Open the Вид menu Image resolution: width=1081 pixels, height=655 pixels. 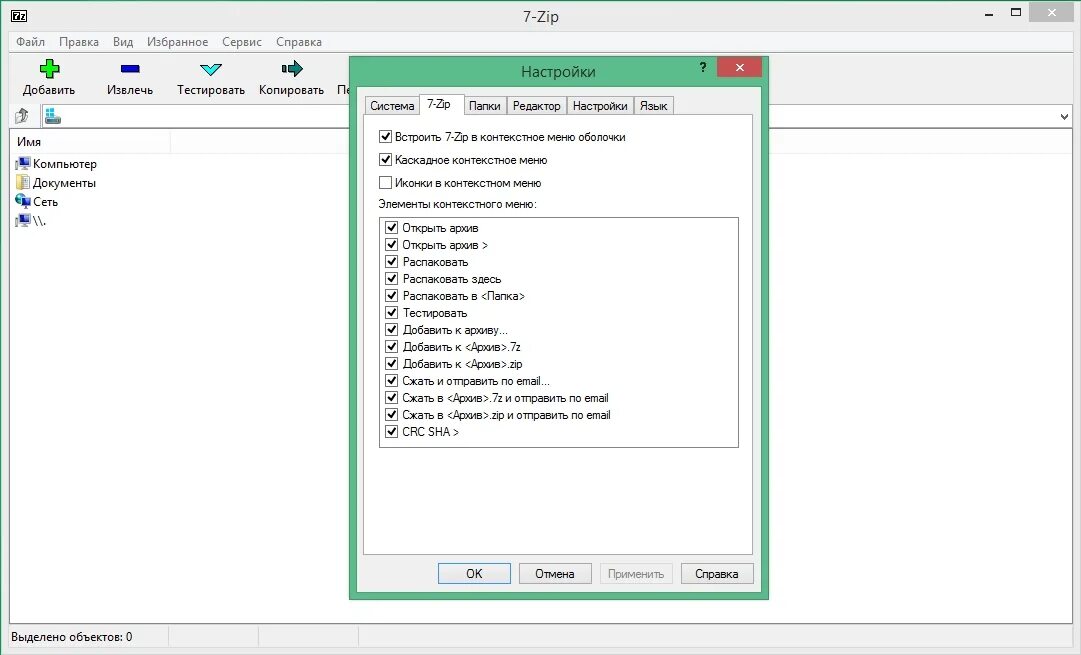pyautogui.click(x=123, y=41)
